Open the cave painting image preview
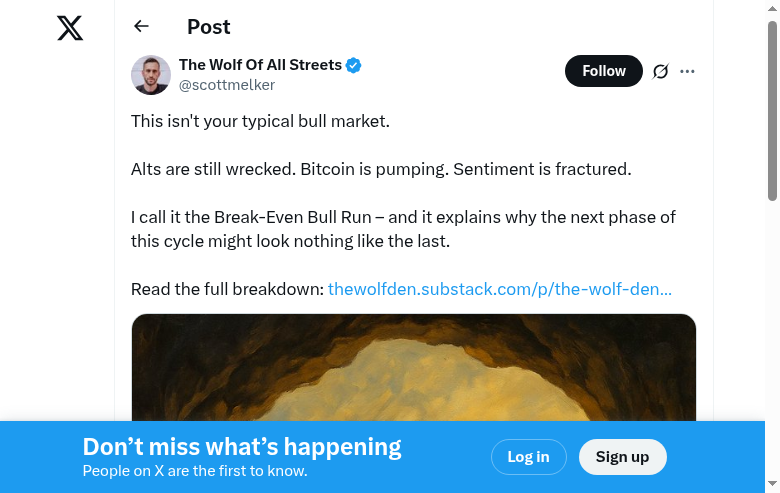Image resolution: width=780 pixels, height=493 pixels. pos(413,368)
